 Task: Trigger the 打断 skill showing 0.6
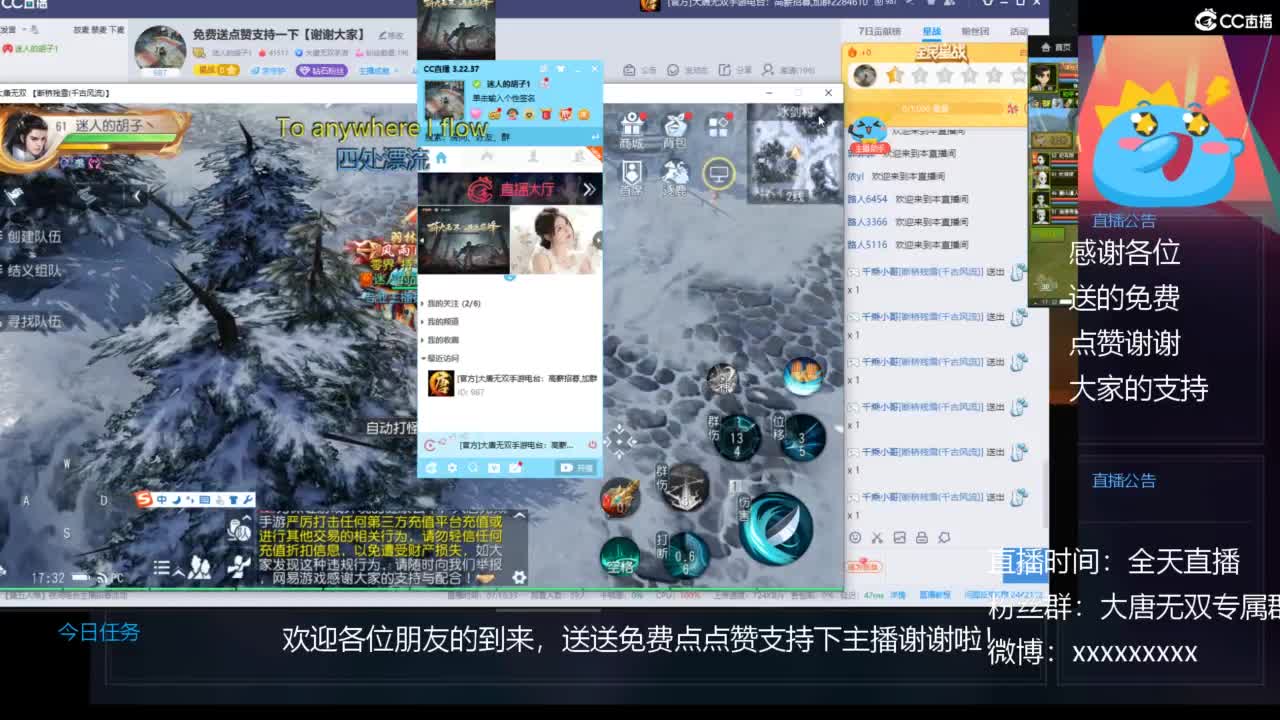(x=685, y=555)
